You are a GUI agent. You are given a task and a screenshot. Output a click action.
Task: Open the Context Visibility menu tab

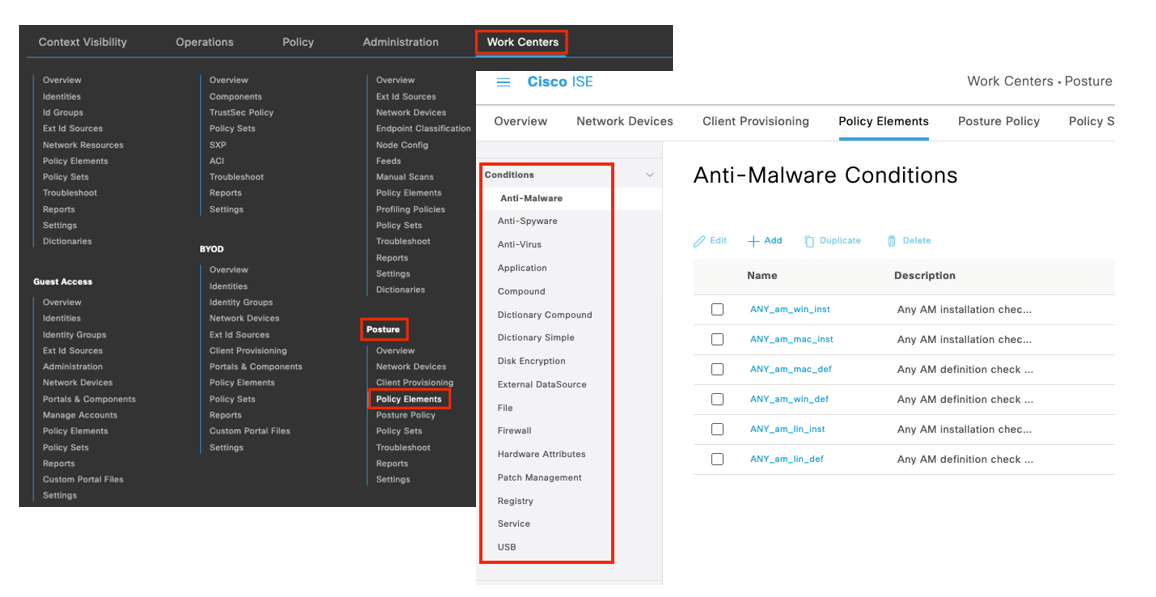(83, 42)
